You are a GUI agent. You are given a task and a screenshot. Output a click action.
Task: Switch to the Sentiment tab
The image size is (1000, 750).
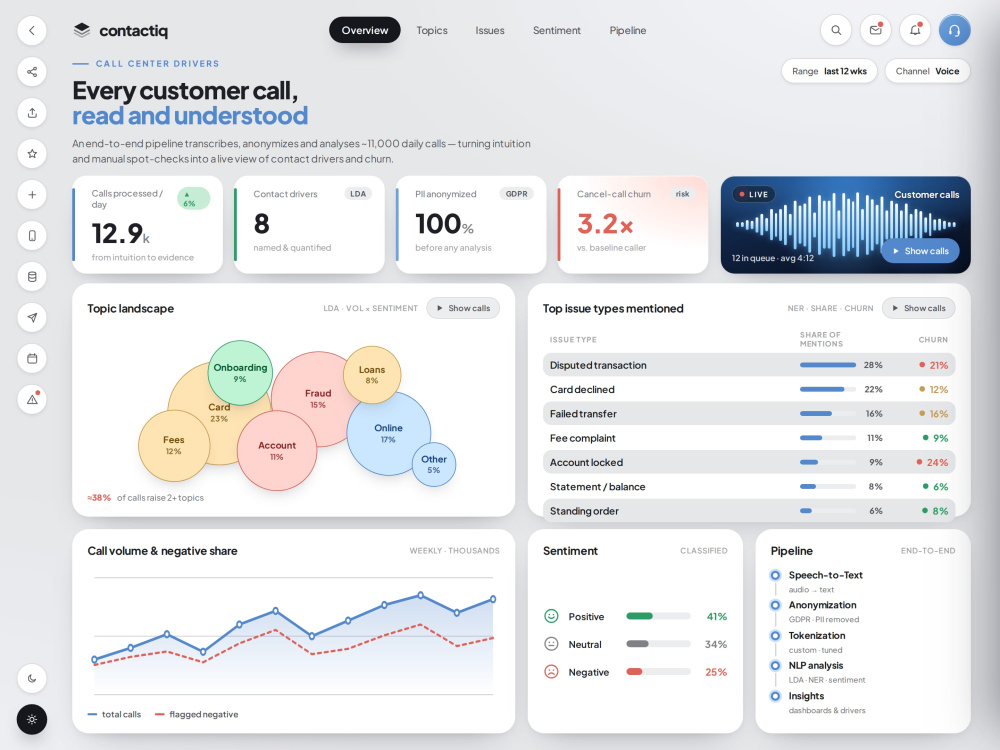(557, 30)
